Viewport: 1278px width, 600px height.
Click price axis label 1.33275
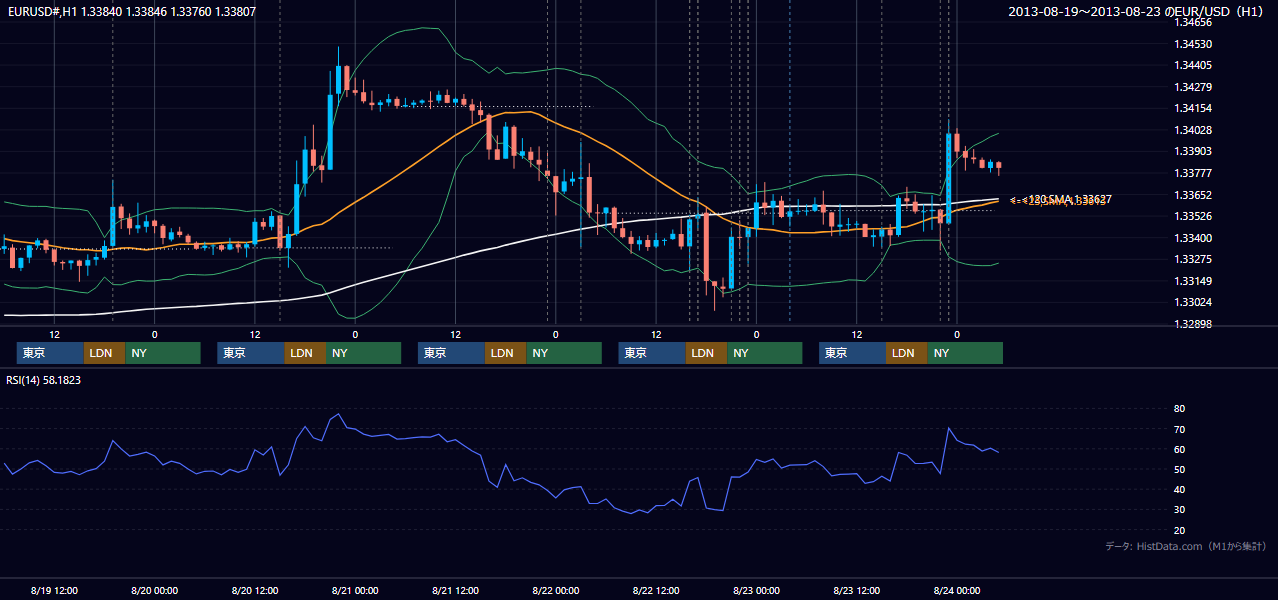click(x=1193, y=259)
